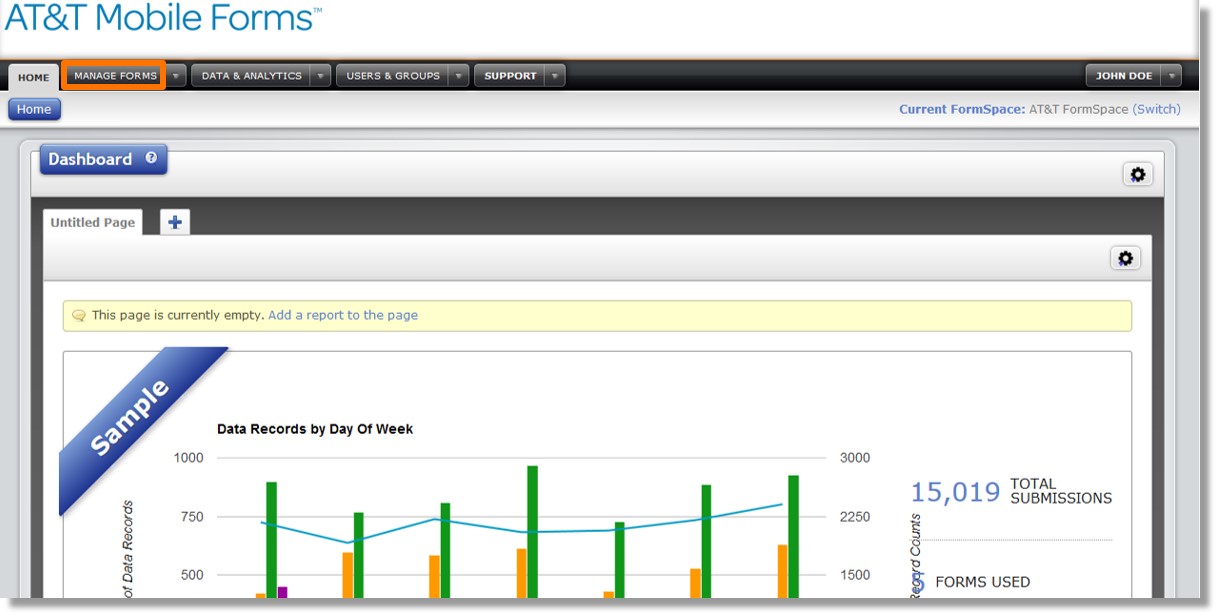Click the Switch FormSpace link
Image resolution: width=1218 pixels, height=616 pixels.
coord(1156,109)
